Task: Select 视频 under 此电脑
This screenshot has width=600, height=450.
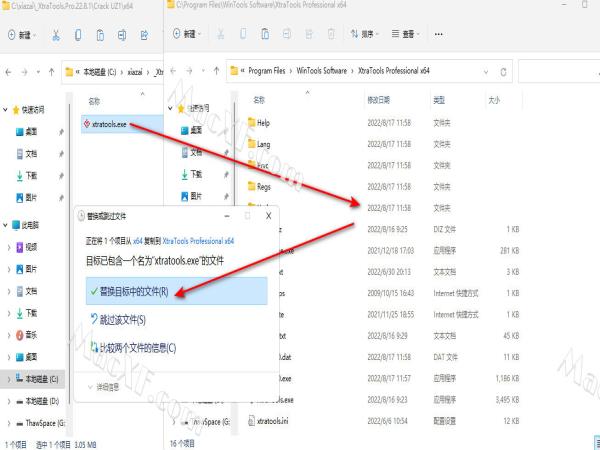Action: [27, 247]
